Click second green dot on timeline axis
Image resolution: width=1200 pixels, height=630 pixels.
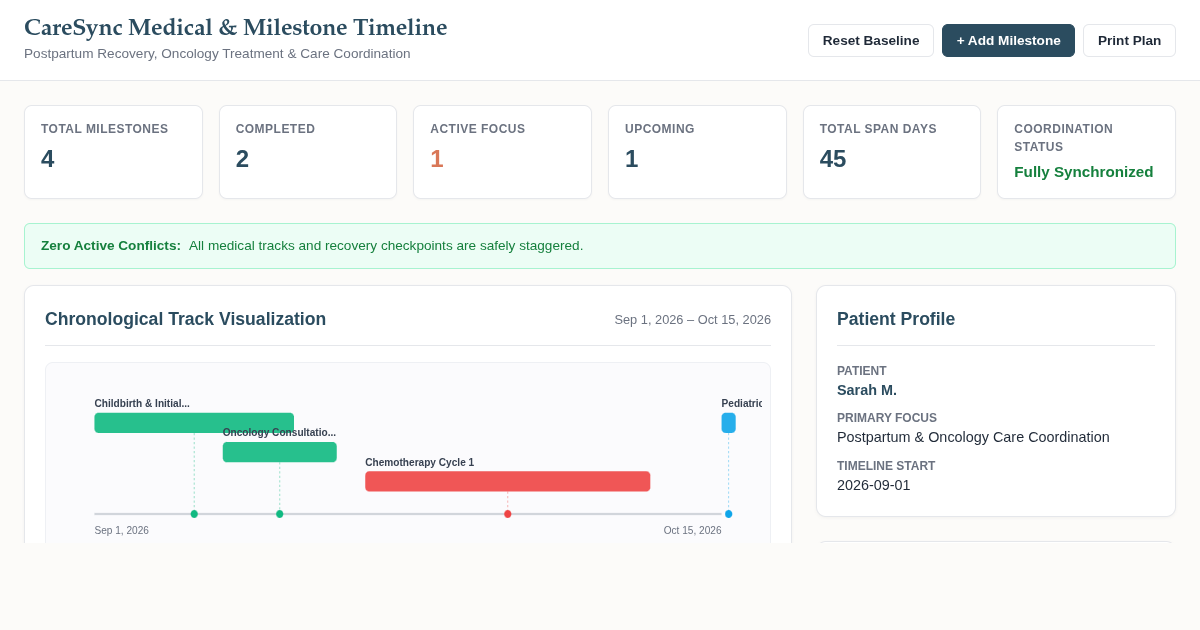279,514
